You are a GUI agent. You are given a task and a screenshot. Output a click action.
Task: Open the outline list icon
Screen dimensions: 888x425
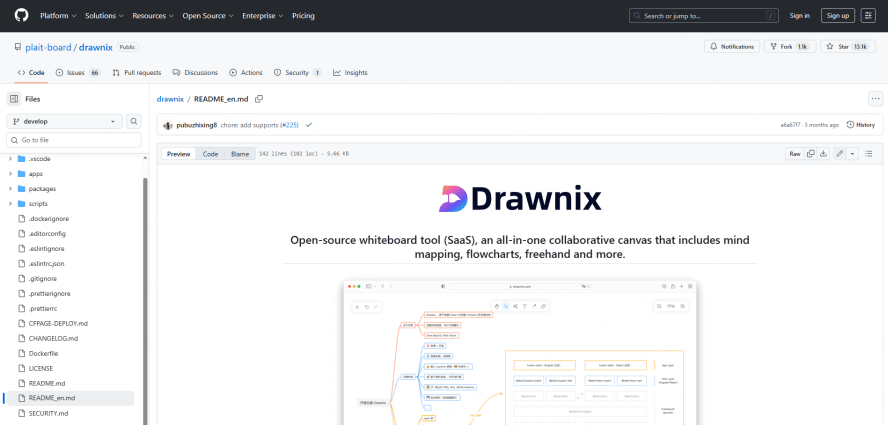coord(869,154)
